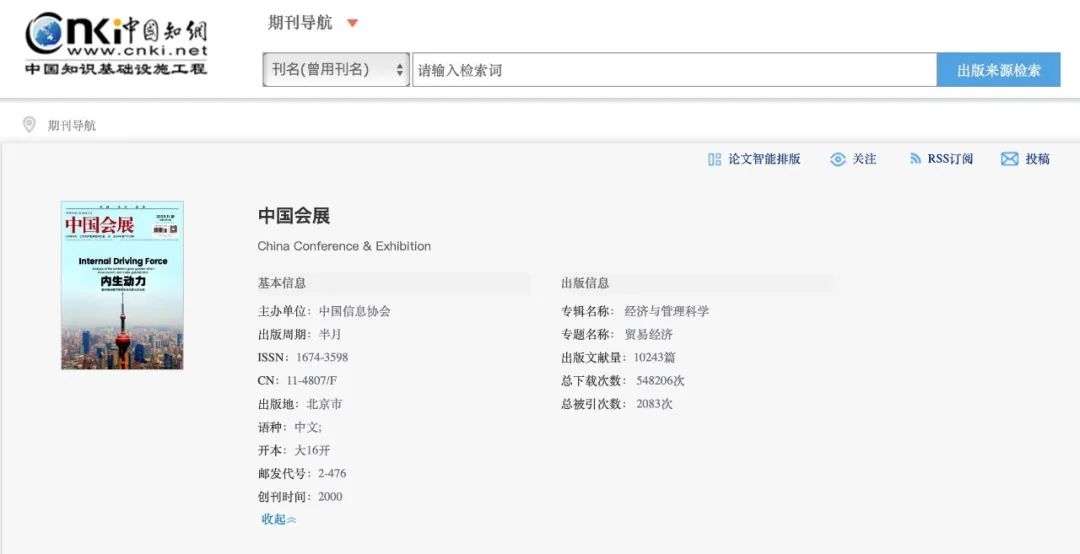Viewport: 1080px width, 554px height.
Task: Open the 期刊导航 breadcrumb link
Action: (x=72, y=125)
